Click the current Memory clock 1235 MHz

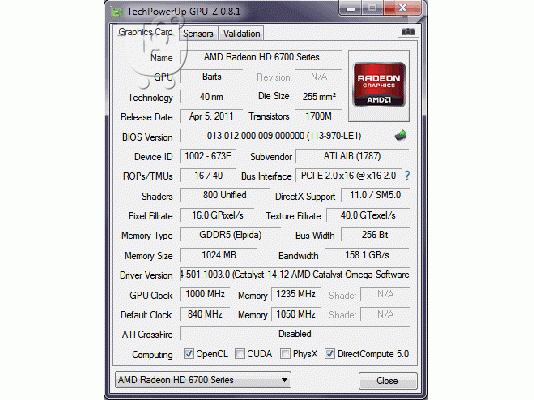[x=296, y=294]
